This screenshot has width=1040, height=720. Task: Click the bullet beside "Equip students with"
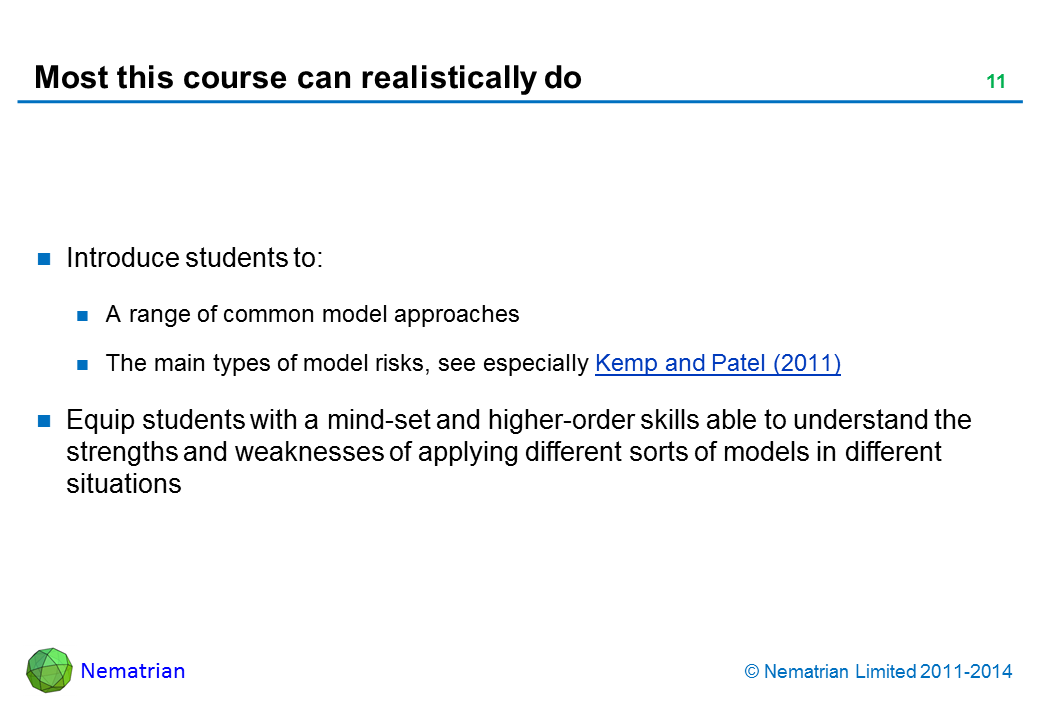click(44, 420)
